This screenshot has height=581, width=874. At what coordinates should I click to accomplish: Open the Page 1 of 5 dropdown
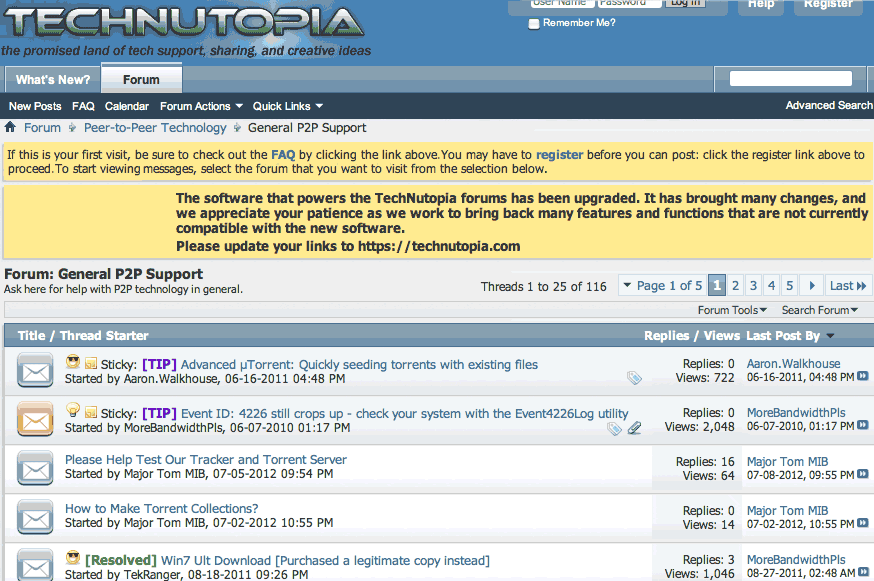point(662,286)
